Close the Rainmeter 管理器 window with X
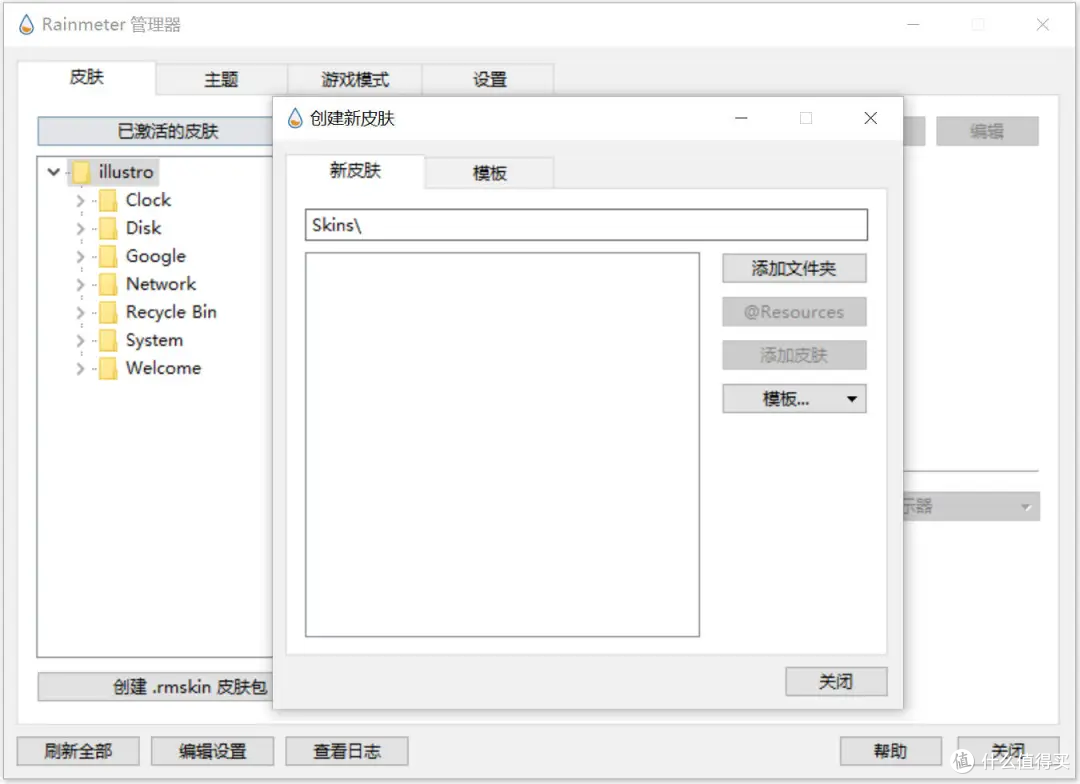1080x784 pixels. 1043,25
